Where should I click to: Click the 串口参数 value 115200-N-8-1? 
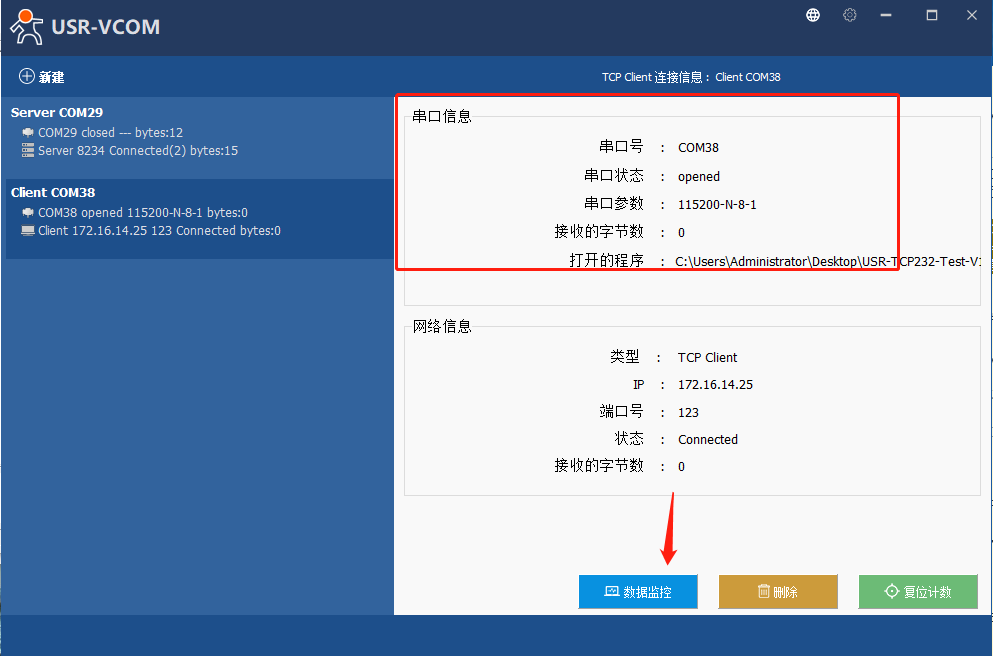[x=717, y=204]
